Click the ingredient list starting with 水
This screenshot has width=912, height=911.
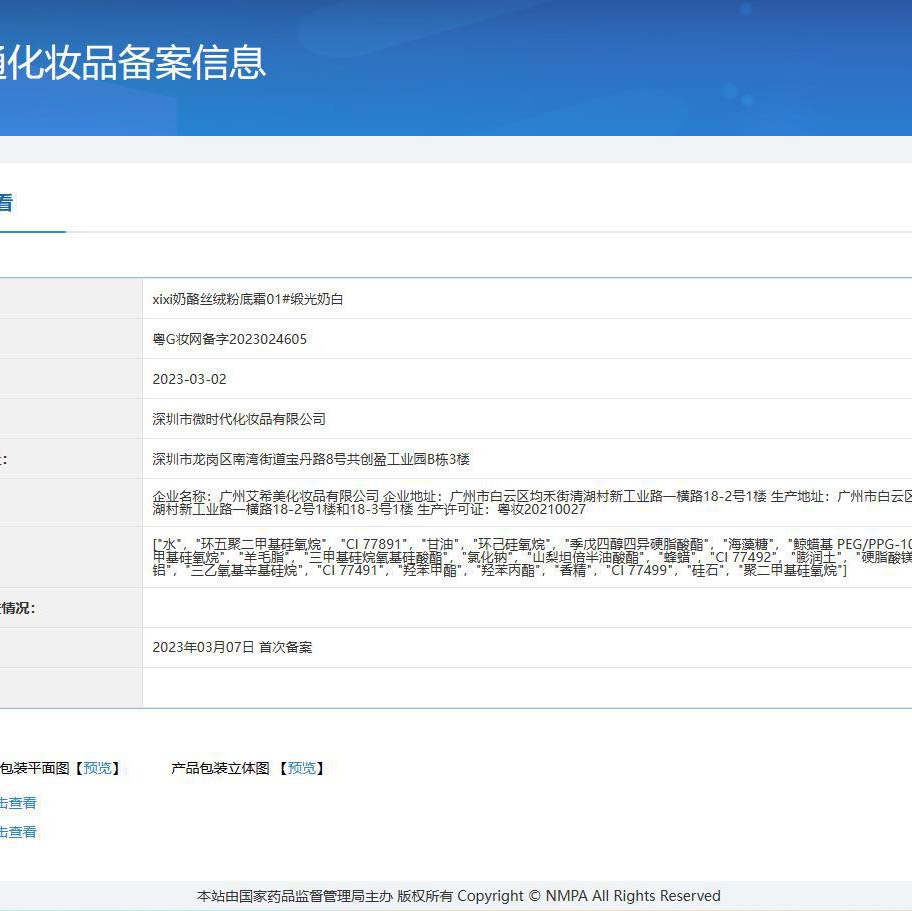(532, 557)
